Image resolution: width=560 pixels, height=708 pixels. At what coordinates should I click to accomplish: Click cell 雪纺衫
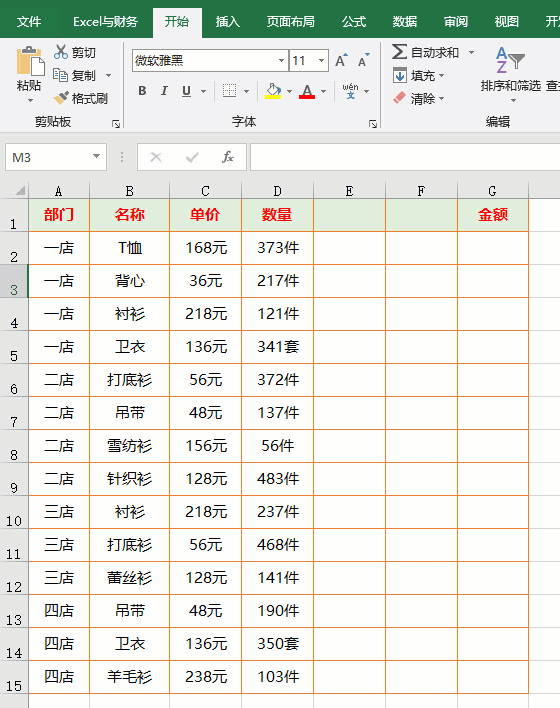pyautogui.click(x=130, y=446)
